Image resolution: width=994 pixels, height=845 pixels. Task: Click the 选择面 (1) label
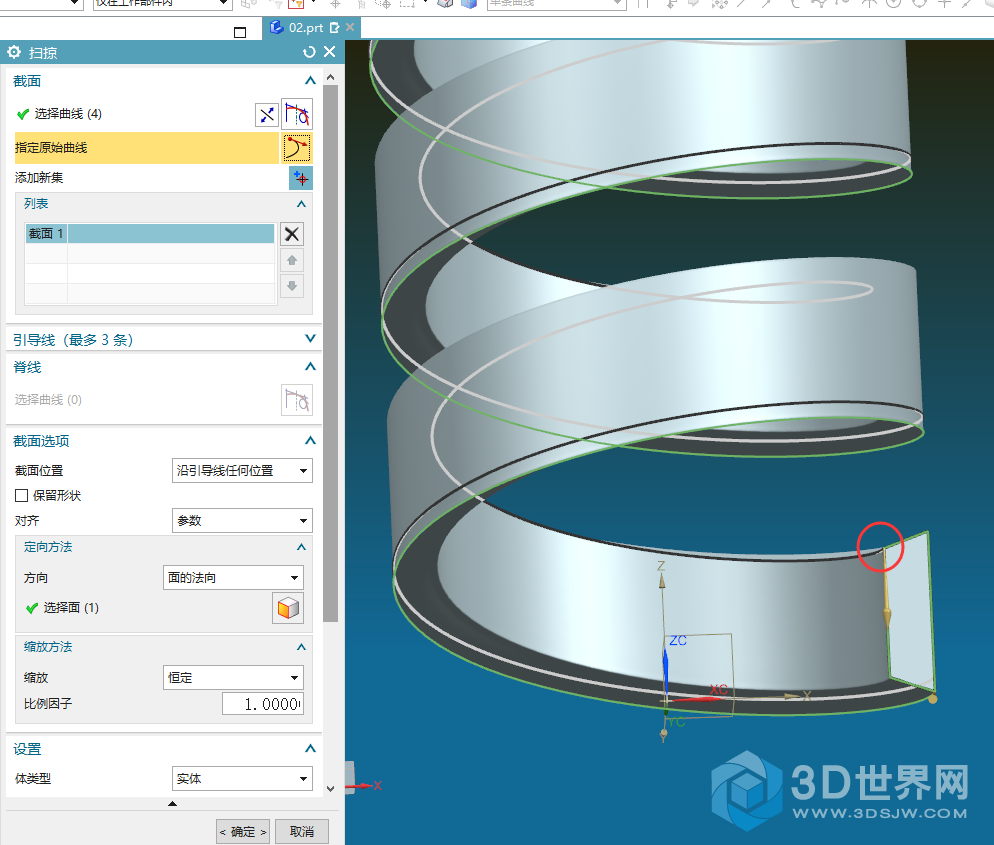71,607
